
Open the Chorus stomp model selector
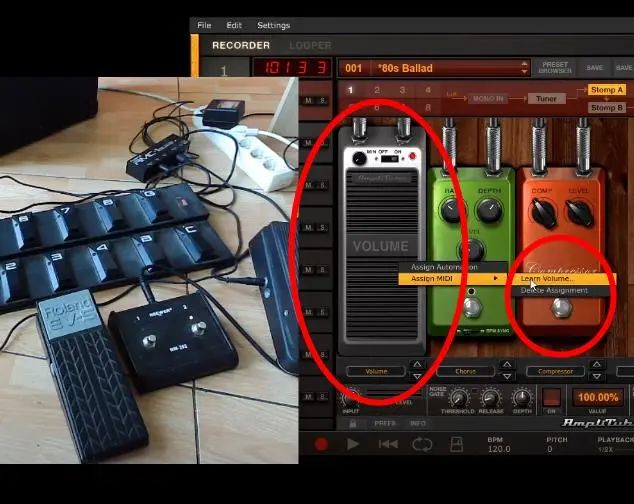pyautogui.click(x=465, y=371)
